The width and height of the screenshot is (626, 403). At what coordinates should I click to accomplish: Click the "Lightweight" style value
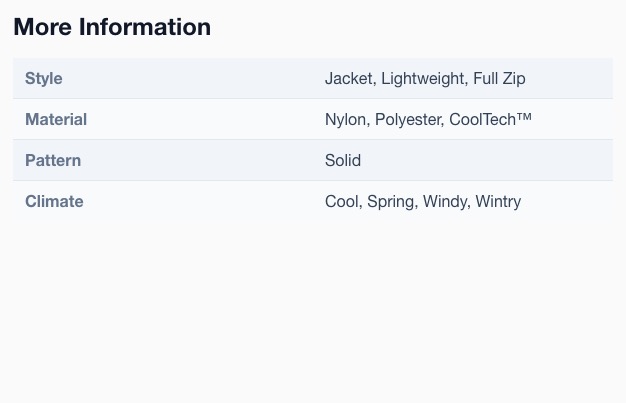pos(424,79)
